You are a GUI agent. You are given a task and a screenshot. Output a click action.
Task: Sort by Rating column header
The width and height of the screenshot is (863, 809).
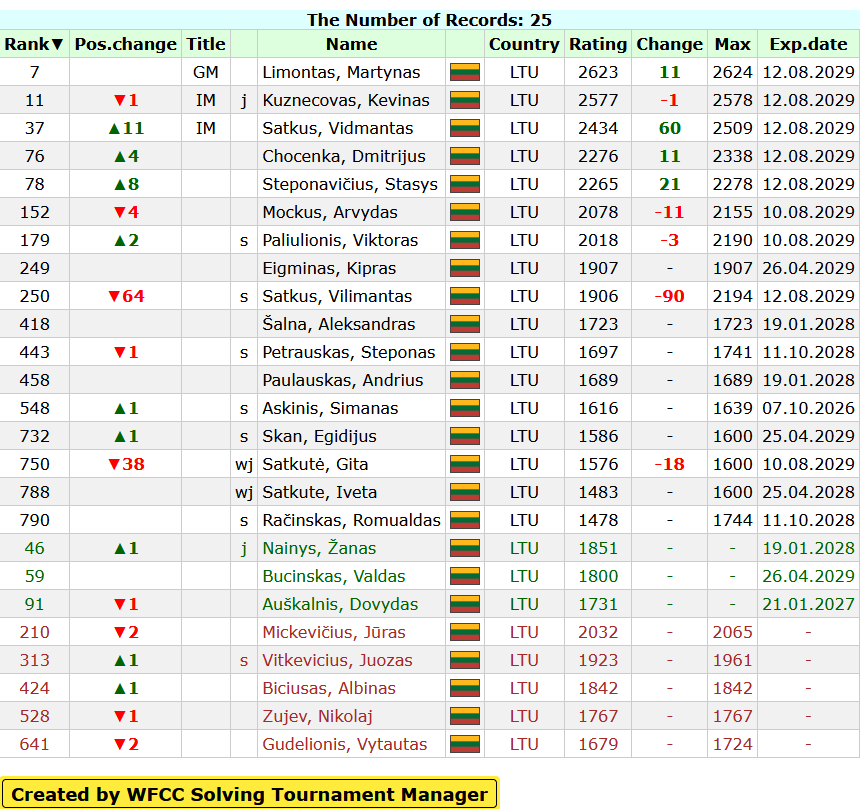pyautogui.click(x=598, y=44)
